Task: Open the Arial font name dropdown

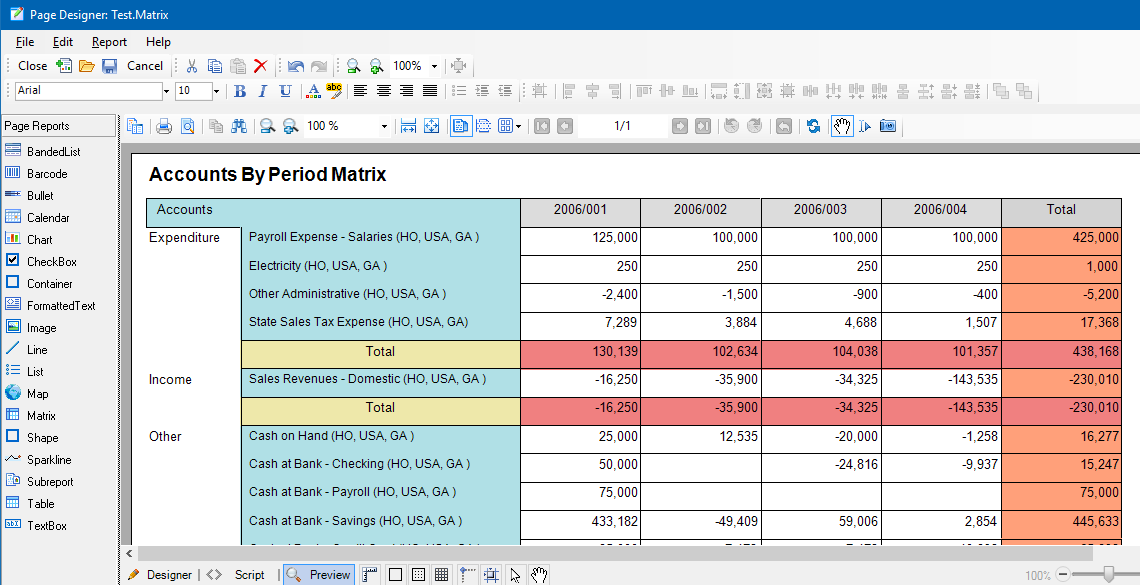Action: tap(166, 91)
